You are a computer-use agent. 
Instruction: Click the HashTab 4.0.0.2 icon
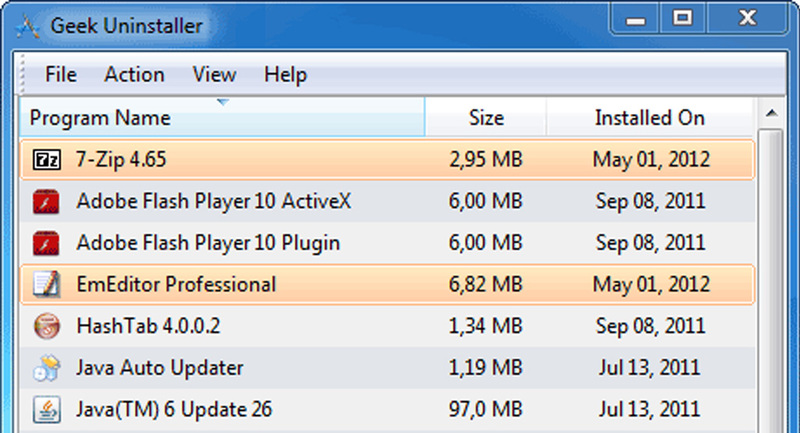click(45, 326)
